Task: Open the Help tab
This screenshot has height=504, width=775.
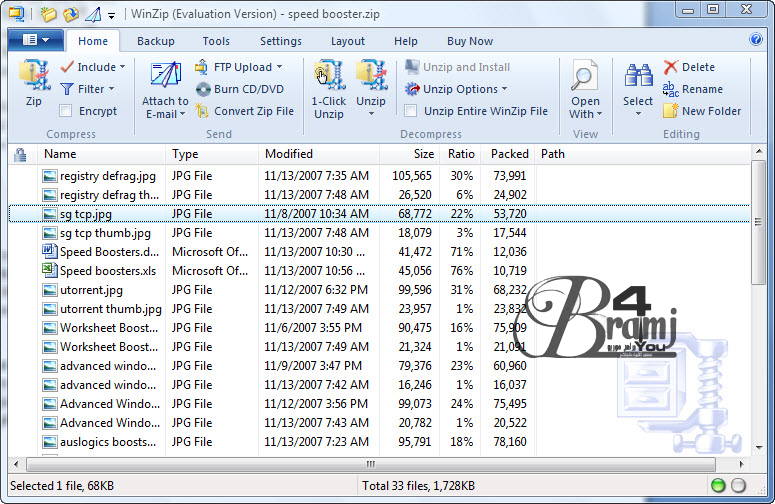Action: pyautogui.click(x=406, y=41)
